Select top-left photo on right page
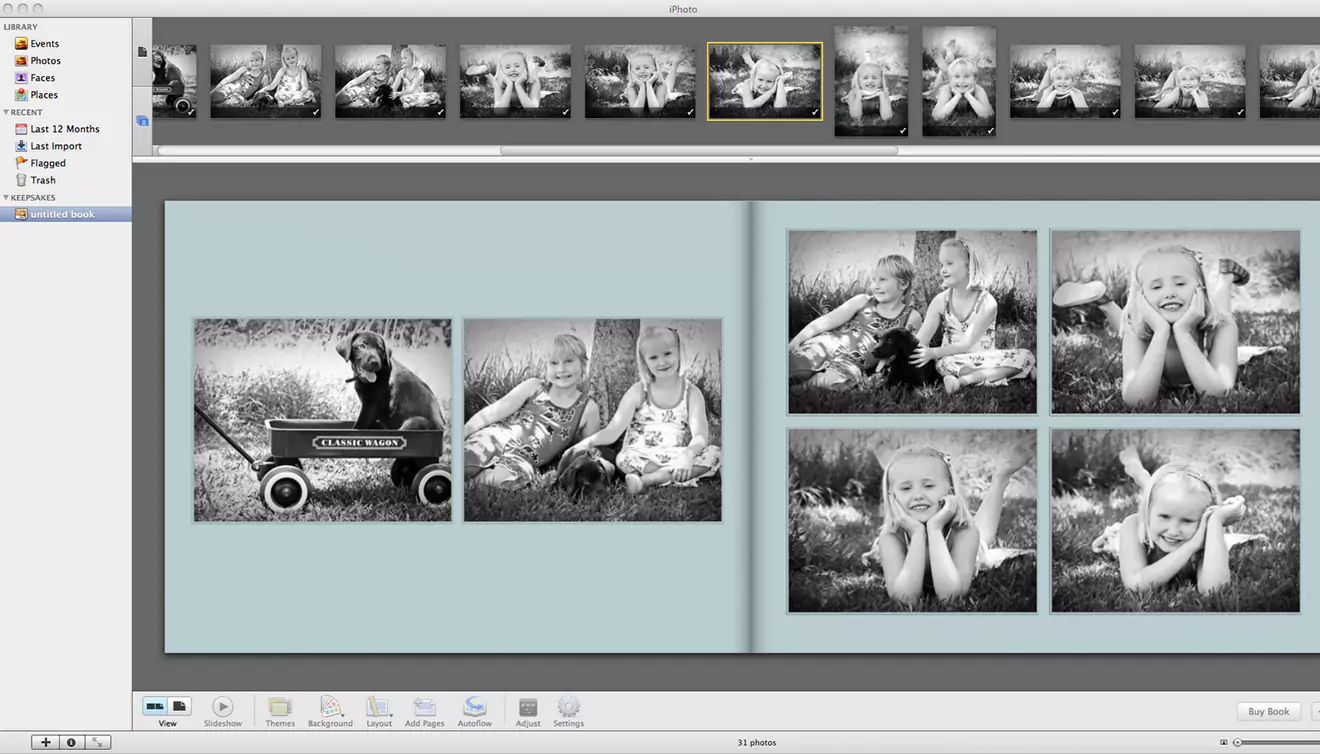Image resolution: width=1320 pixels, height=754 pixels. point(912,322)
